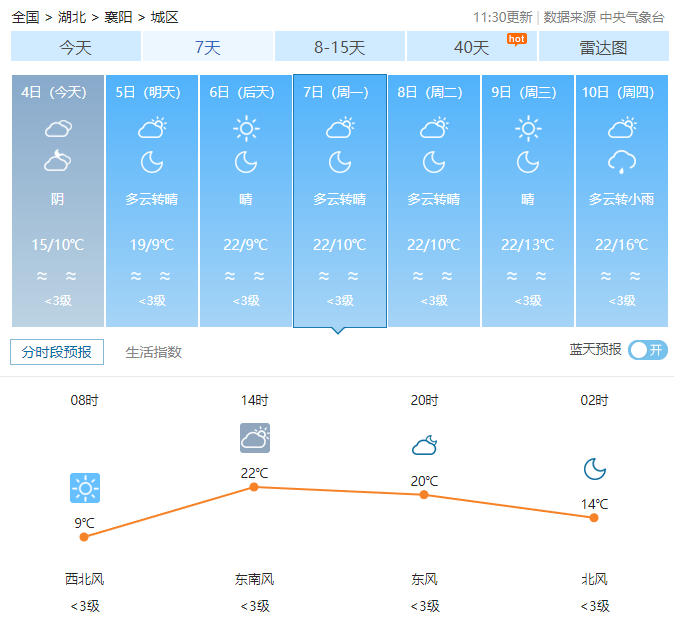Click the 全国 breadcrumb link
The width and height of the screenshot is (674, 638).
click(26, 17)
